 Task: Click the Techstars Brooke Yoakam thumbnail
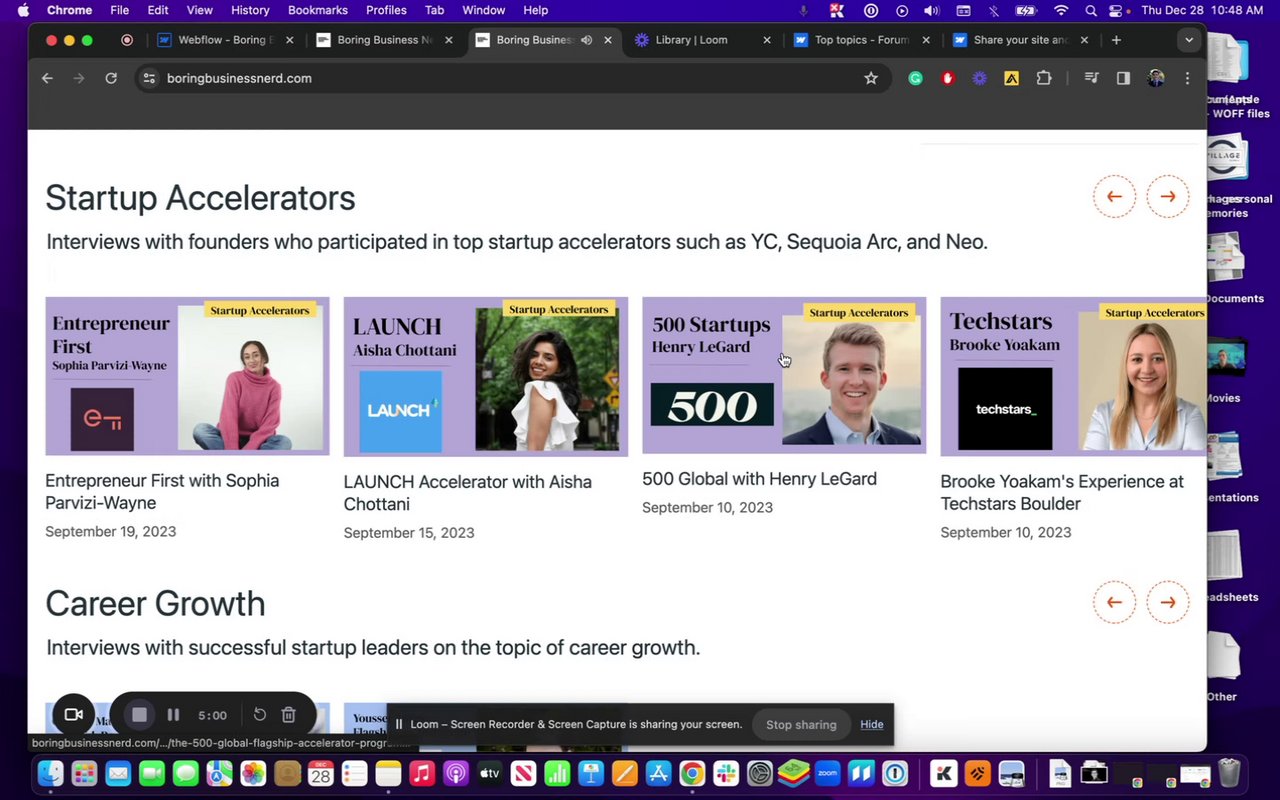[1074, 376]
